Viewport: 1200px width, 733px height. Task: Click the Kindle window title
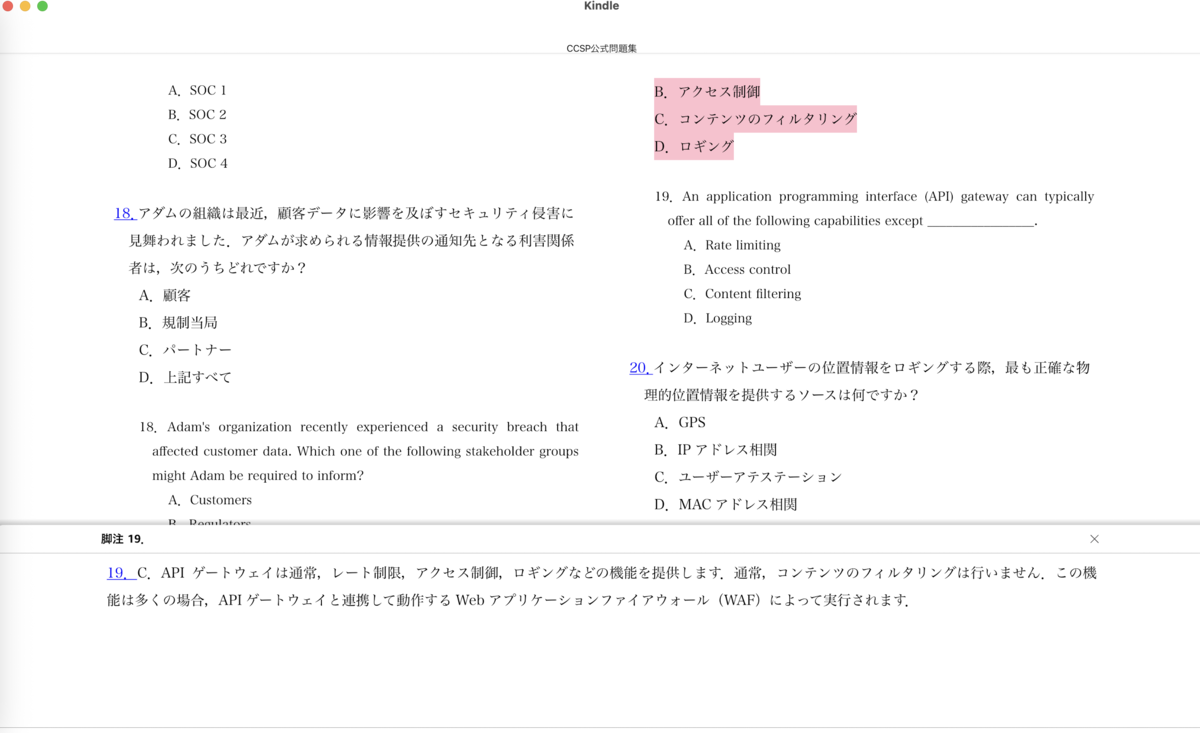point(601,6)
